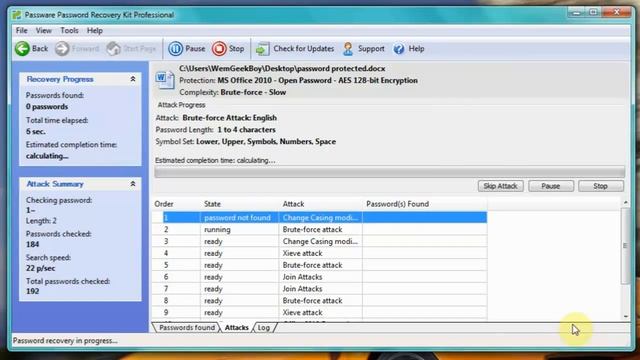Click the greyed-out Forward arrow icon
This screenshot has height=360, width=640.
(62, 49)
